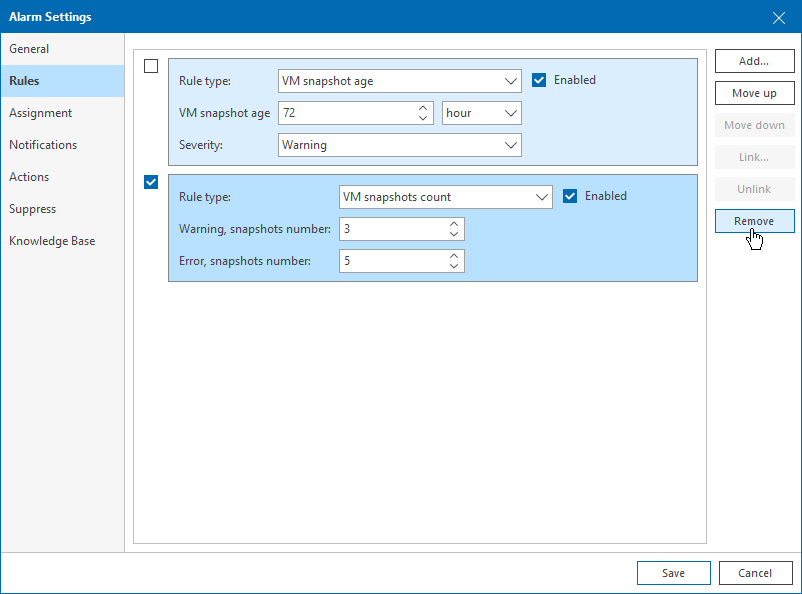Increase the VM snapshot age value
Viewport: 802px width, 594px height.
424,107
